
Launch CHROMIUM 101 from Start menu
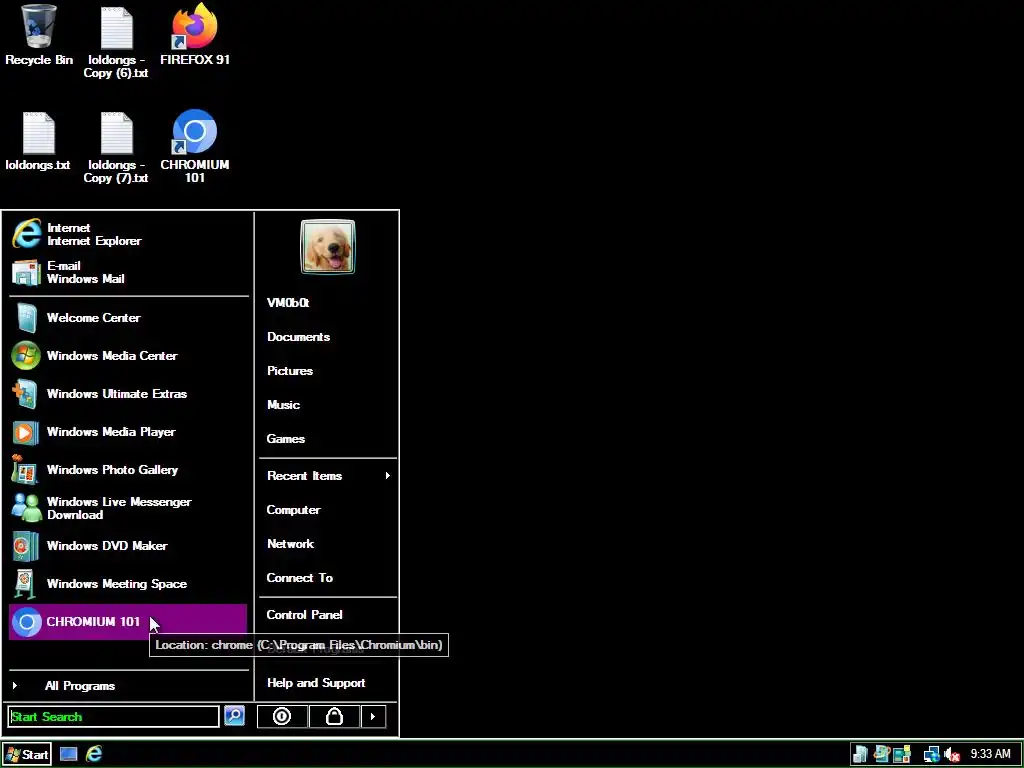point(129,622)
